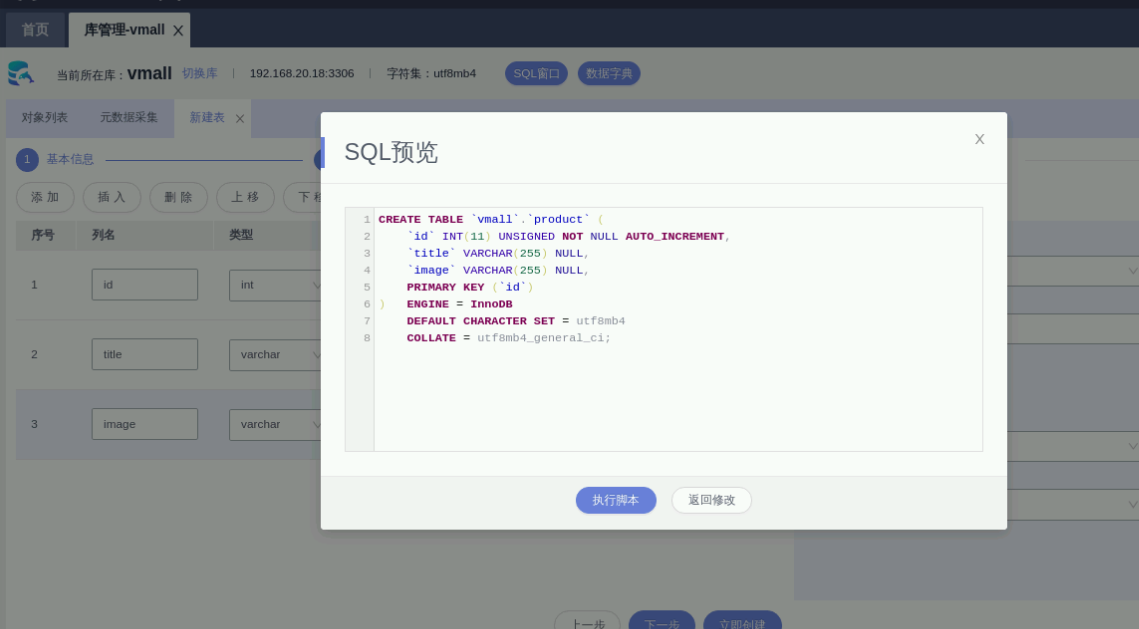Click the COLLATE utf8mb4_general_ci line
1139x629 pixels.
tap(508, 338)
